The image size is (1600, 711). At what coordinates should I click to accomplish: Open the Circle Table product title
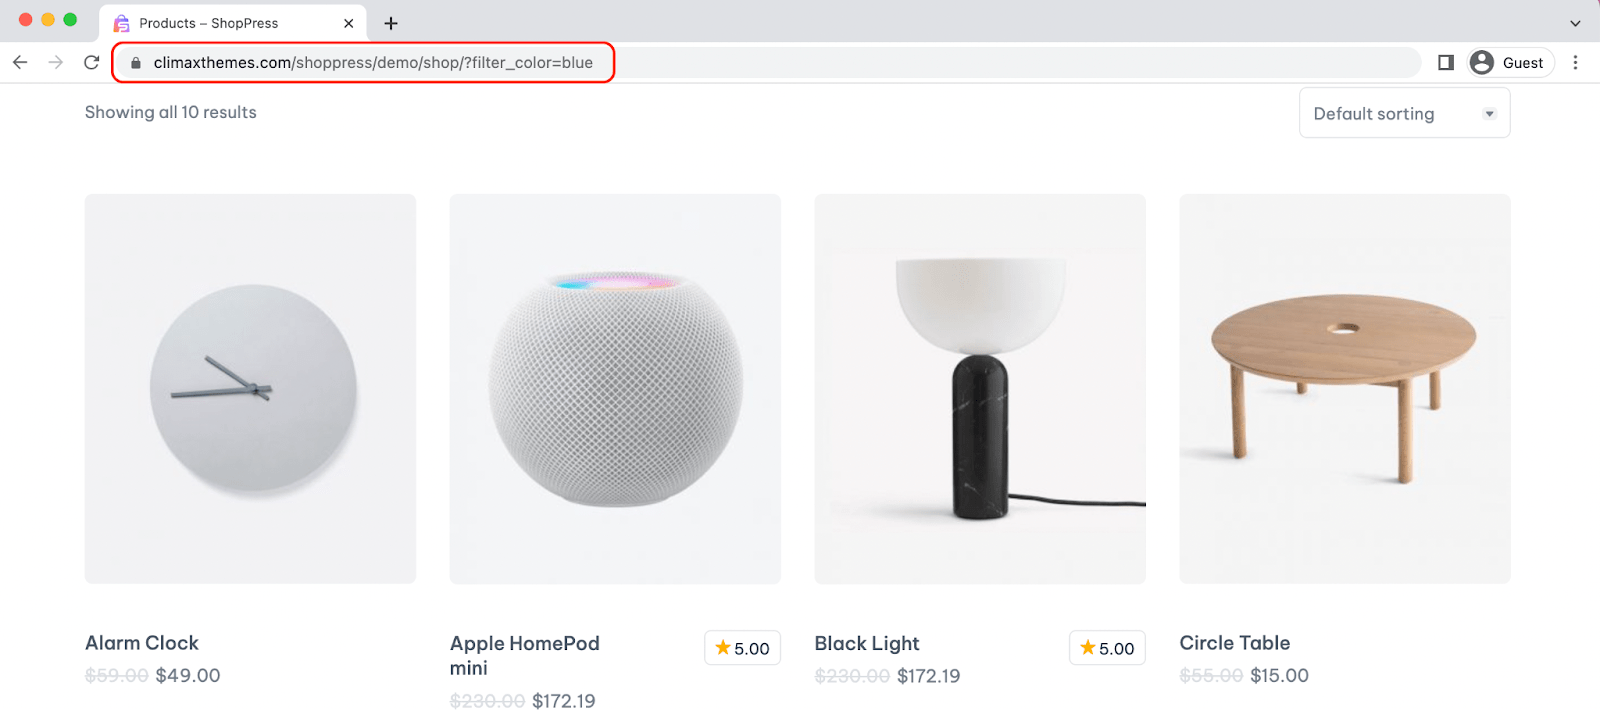tap(1235, 643)
